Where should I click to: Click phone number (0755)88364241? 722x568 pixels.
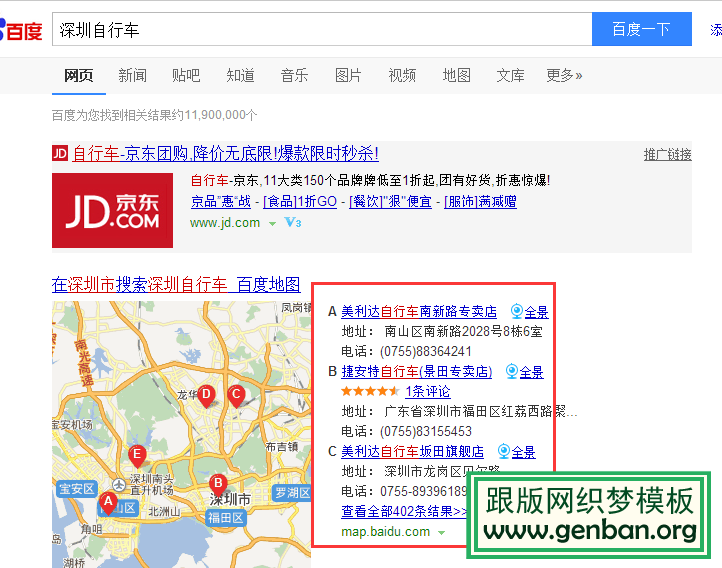[426, 352]
